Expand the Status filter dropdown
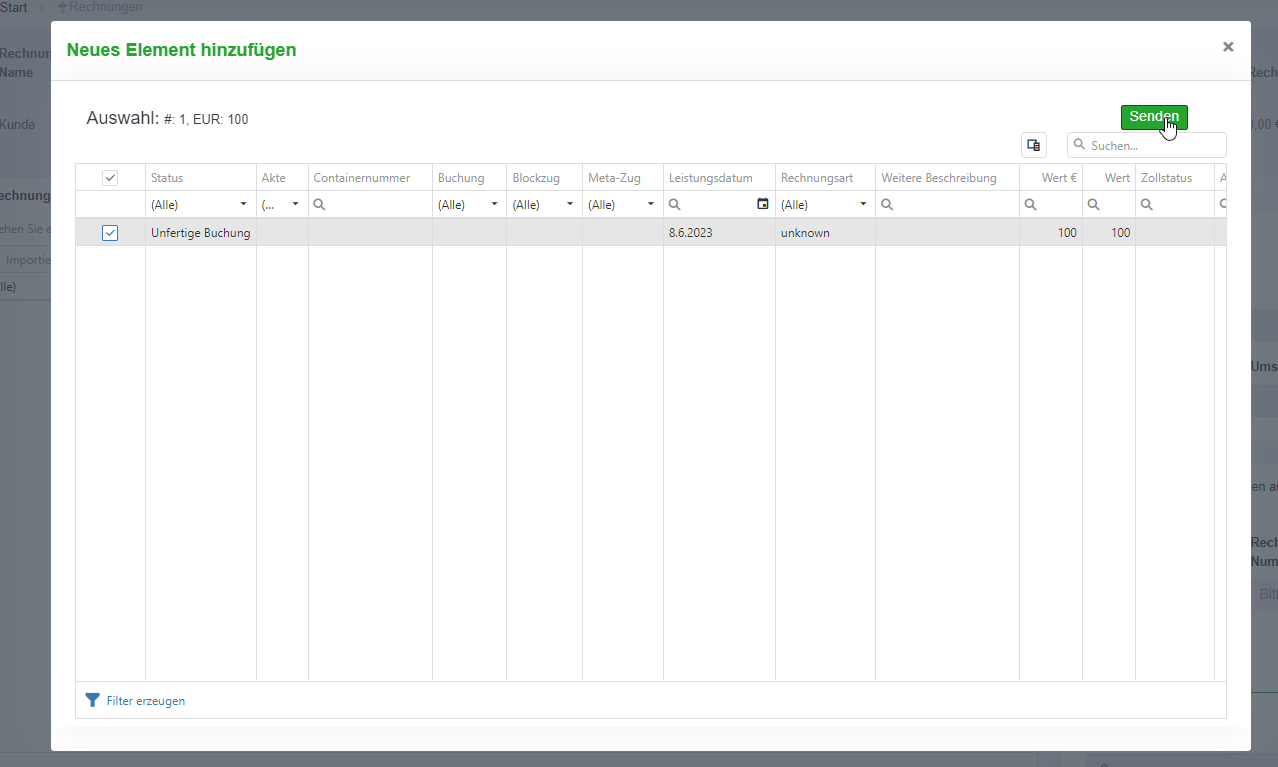The image size is (1278, 767). point(243,204)
